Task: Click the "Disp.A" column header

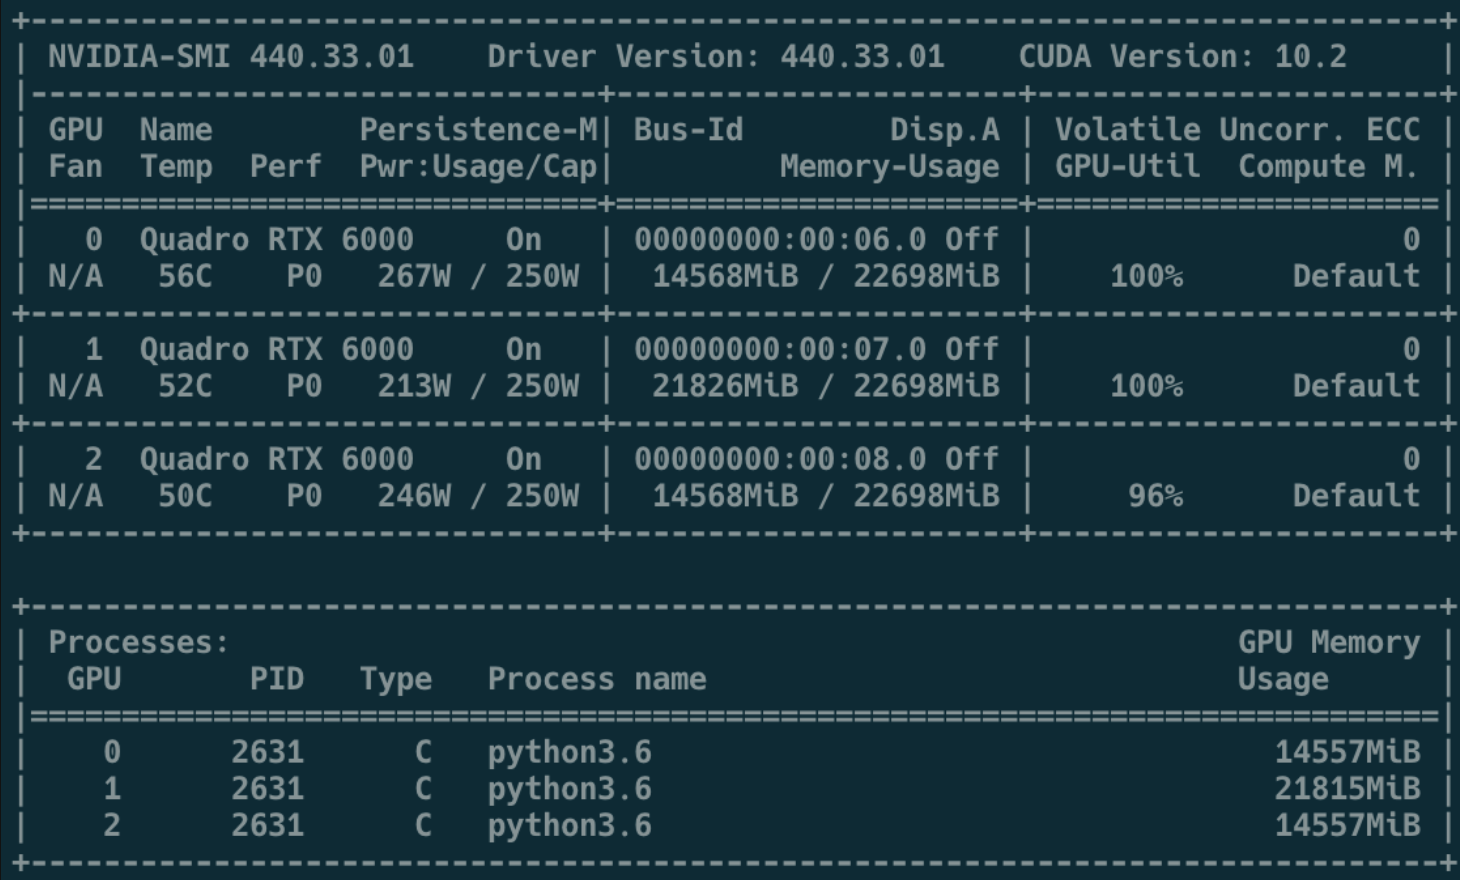Action: [x=945, y=129]
